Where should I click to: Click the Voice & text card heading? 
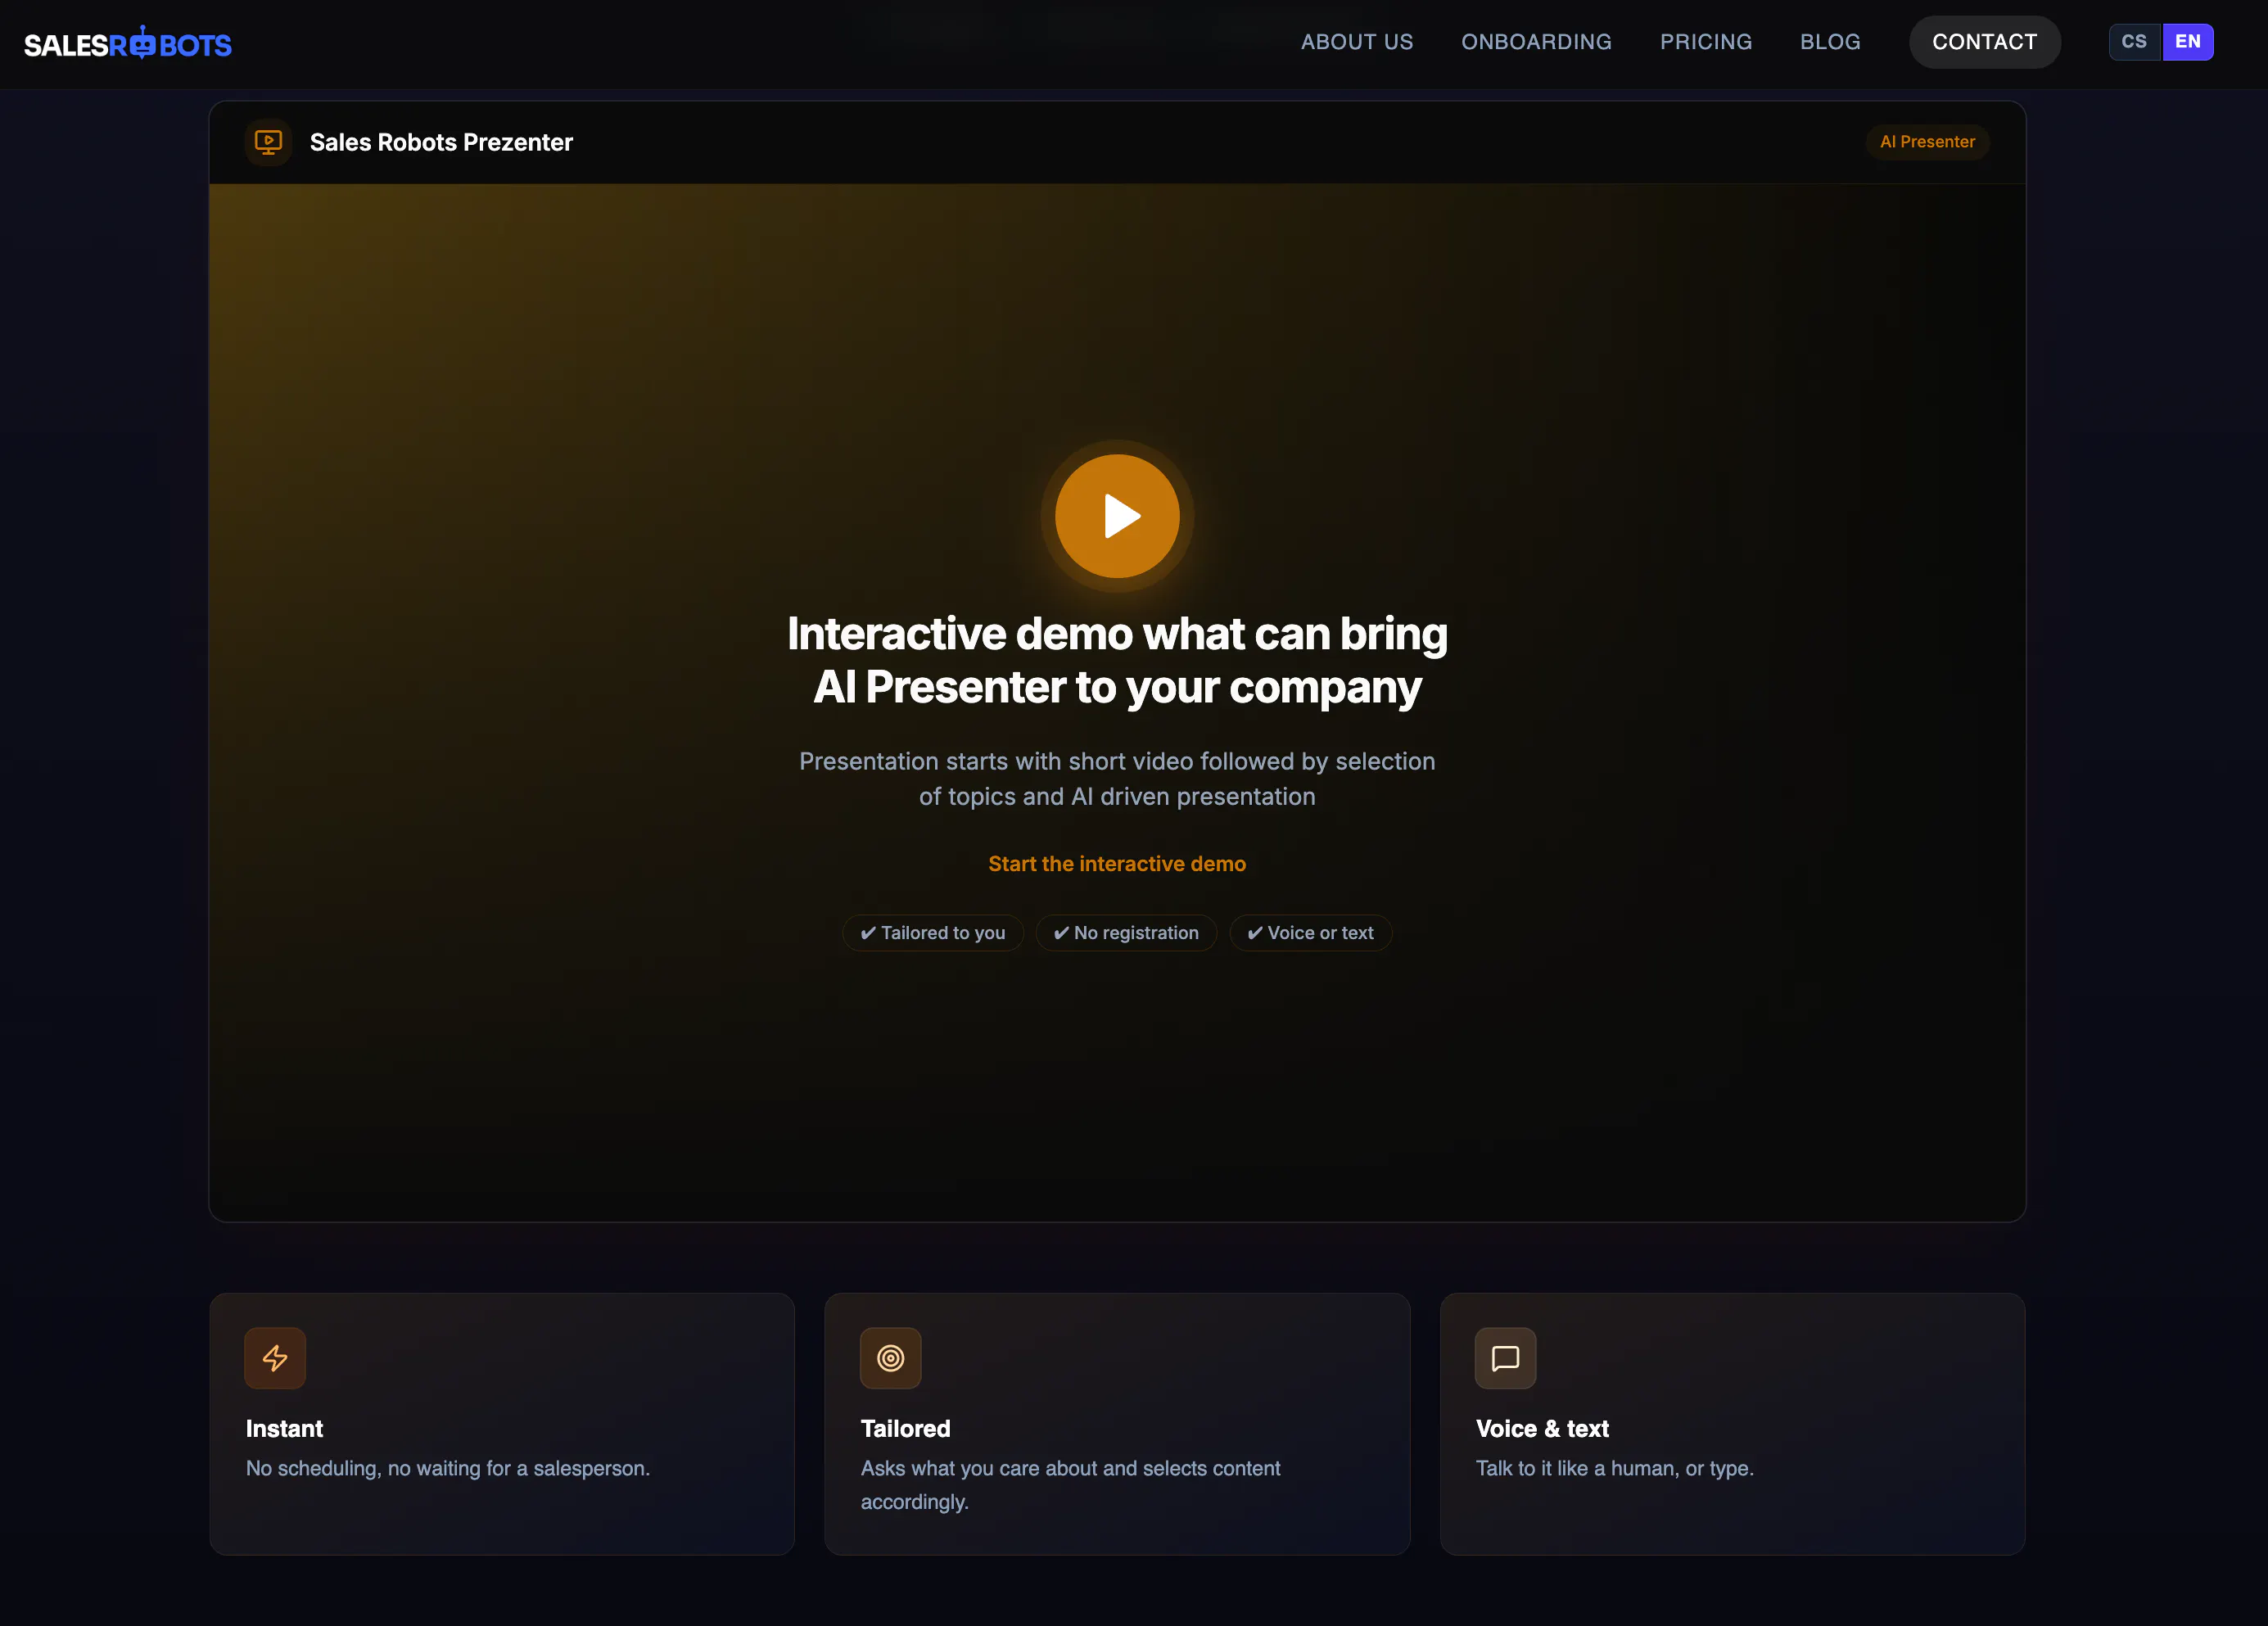[x=1542, y=1429]
